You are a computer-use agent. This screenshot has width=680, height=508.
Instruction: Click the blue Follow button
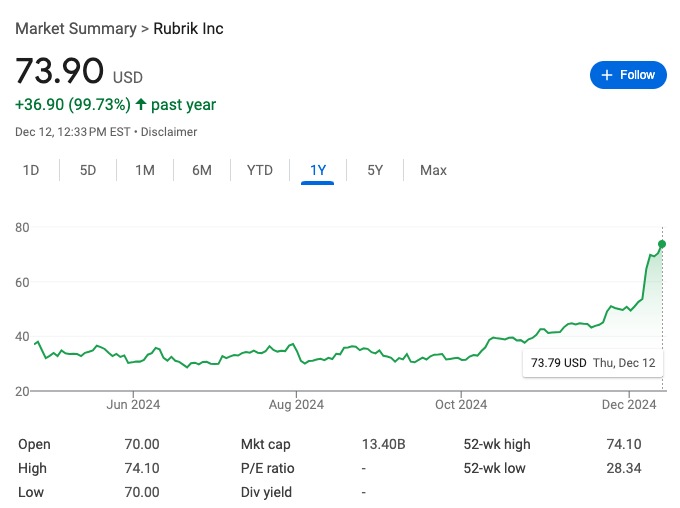628,75
